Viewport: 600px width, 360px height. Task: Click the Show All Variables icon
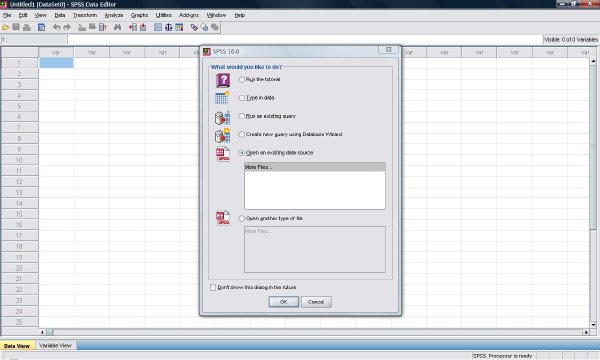215,27
